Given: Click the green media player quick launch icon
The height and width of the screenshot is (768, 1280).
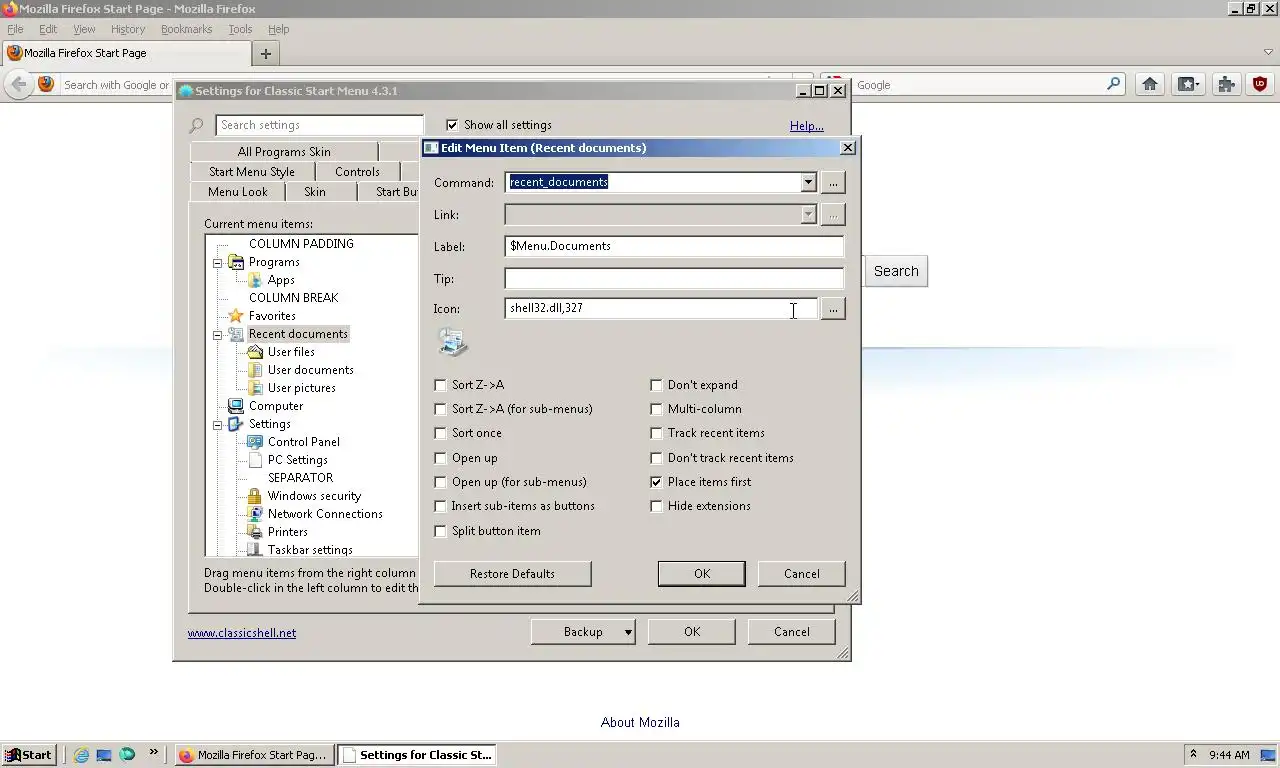Looking at the screenshot, I should [x=127, y=755].
